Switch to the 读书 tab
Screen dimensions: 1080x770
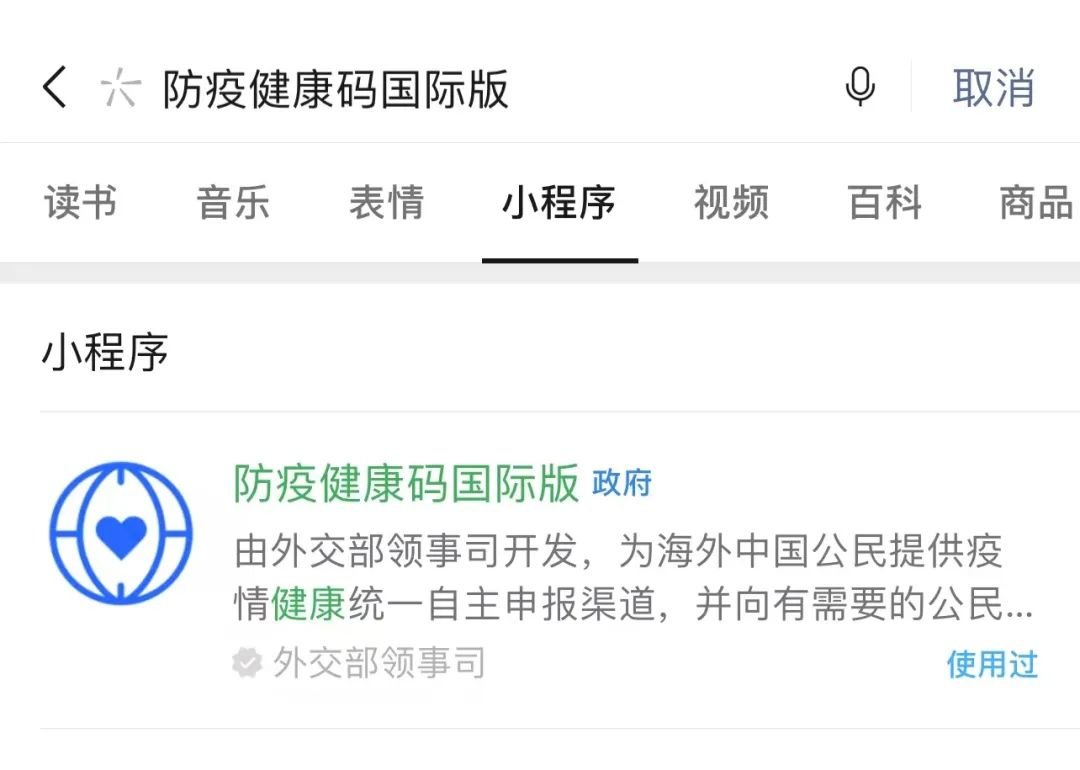(81, 202)
